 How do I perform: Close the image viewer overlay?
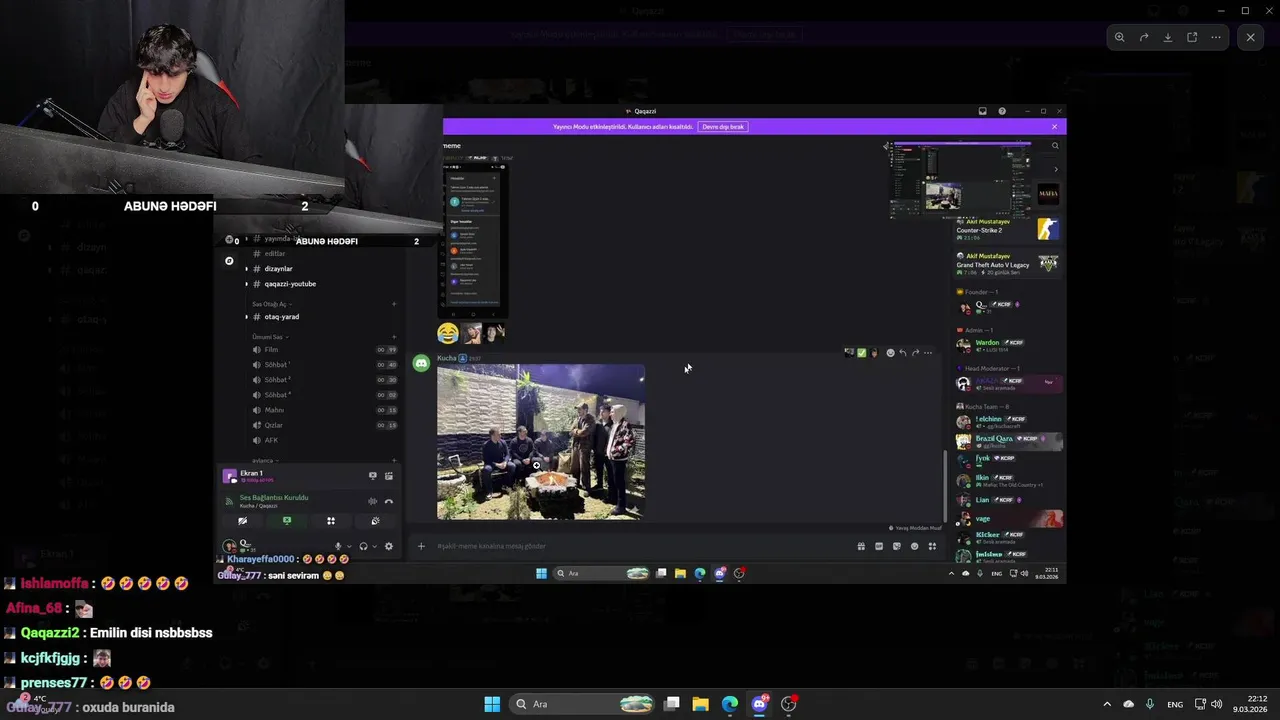coord(1250,37)
